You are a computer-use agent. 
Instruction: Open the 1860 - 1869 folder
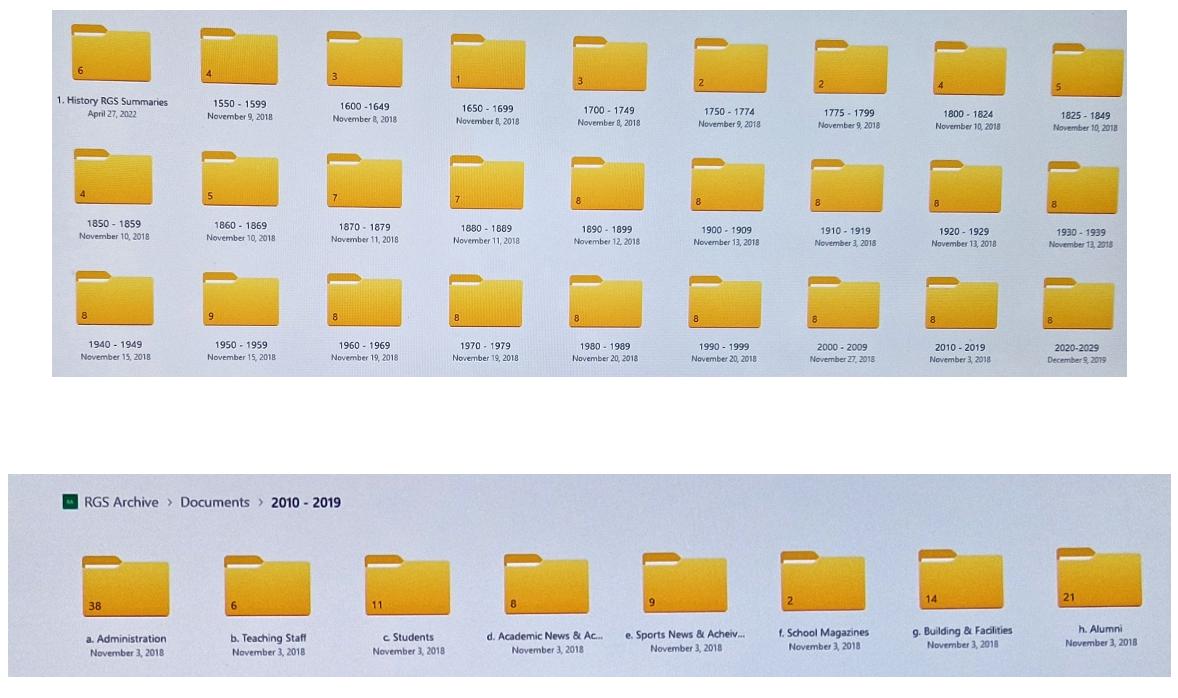click(240, 179)
